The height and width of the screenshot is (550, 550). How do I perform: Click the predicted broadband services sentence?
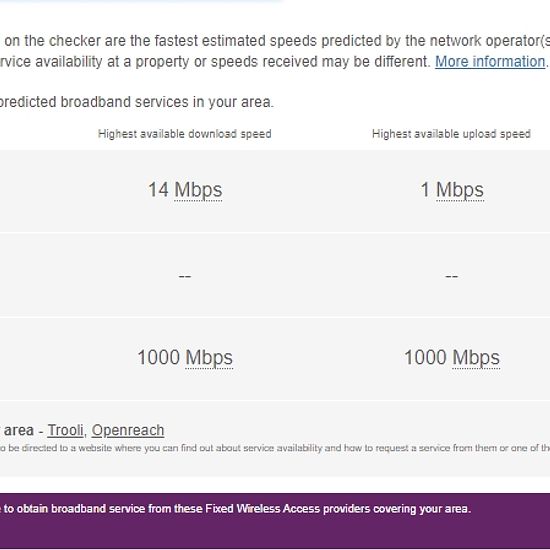coord(136,102)
